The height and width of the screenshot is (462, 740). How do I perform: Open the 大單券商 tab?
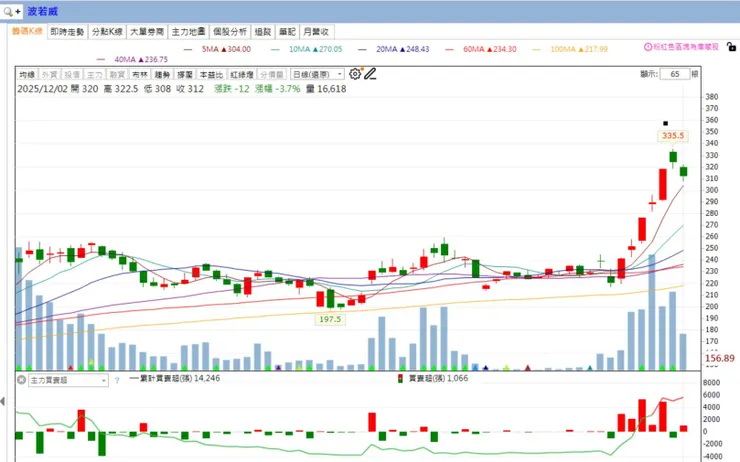click(x=147, y=32)
